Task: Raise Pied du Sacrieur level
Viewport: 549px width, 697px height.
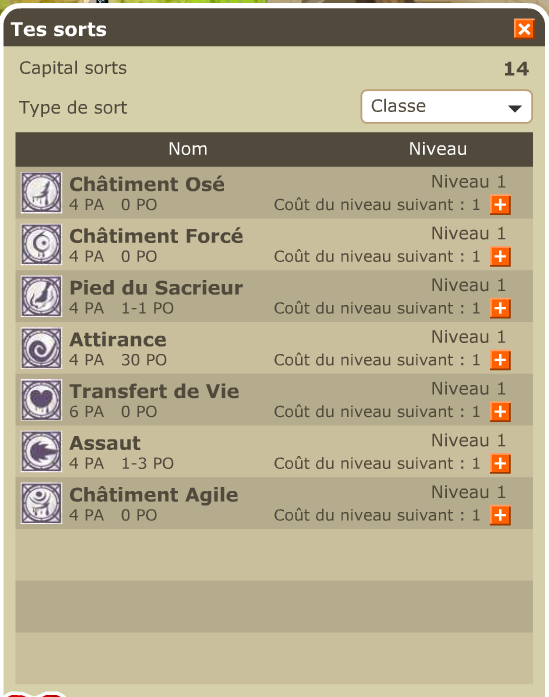Action: click(500, 308)
